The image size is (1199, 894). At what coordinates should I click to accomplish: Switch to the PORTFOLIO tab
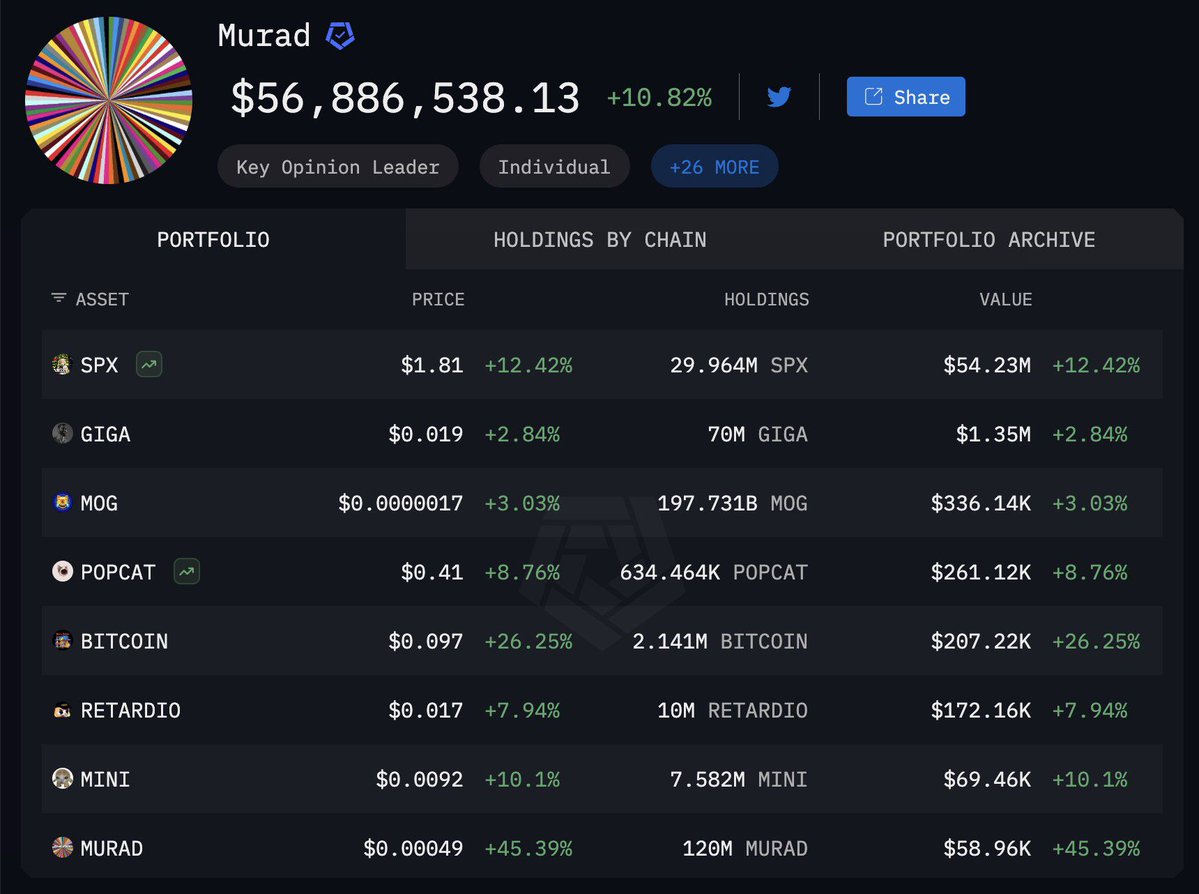point(213,239)
